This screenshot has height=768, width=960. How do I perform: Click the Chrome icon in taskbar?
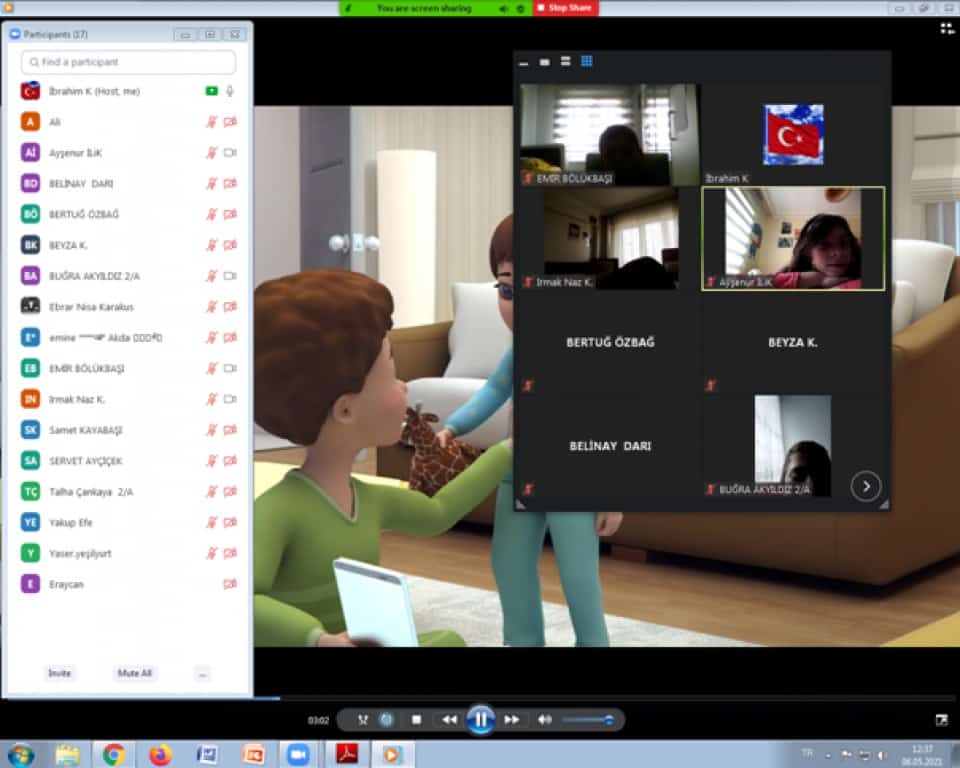[x=114, y=754]
